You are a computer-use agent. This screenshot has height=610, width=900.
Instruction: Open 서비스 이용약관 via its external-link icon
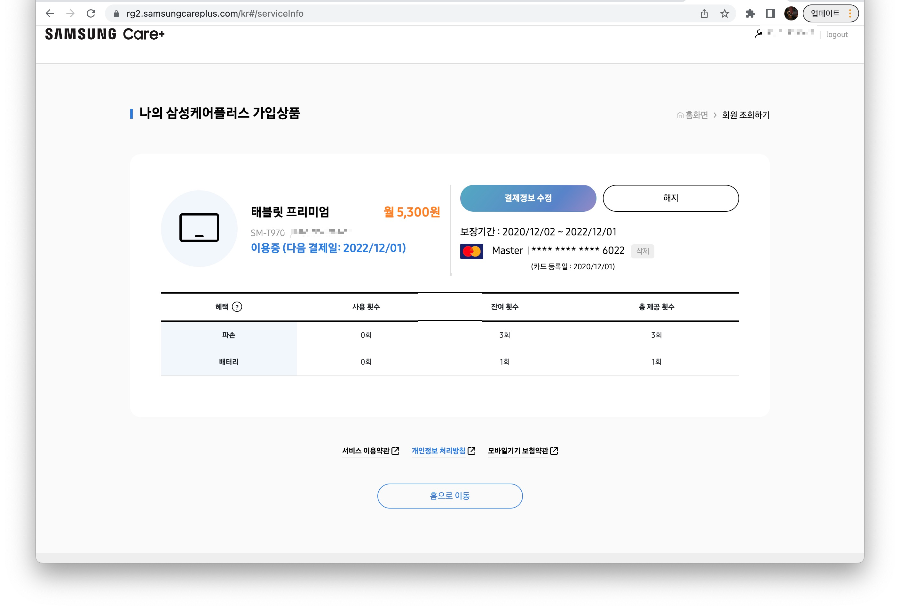click(x=396, y=450)
